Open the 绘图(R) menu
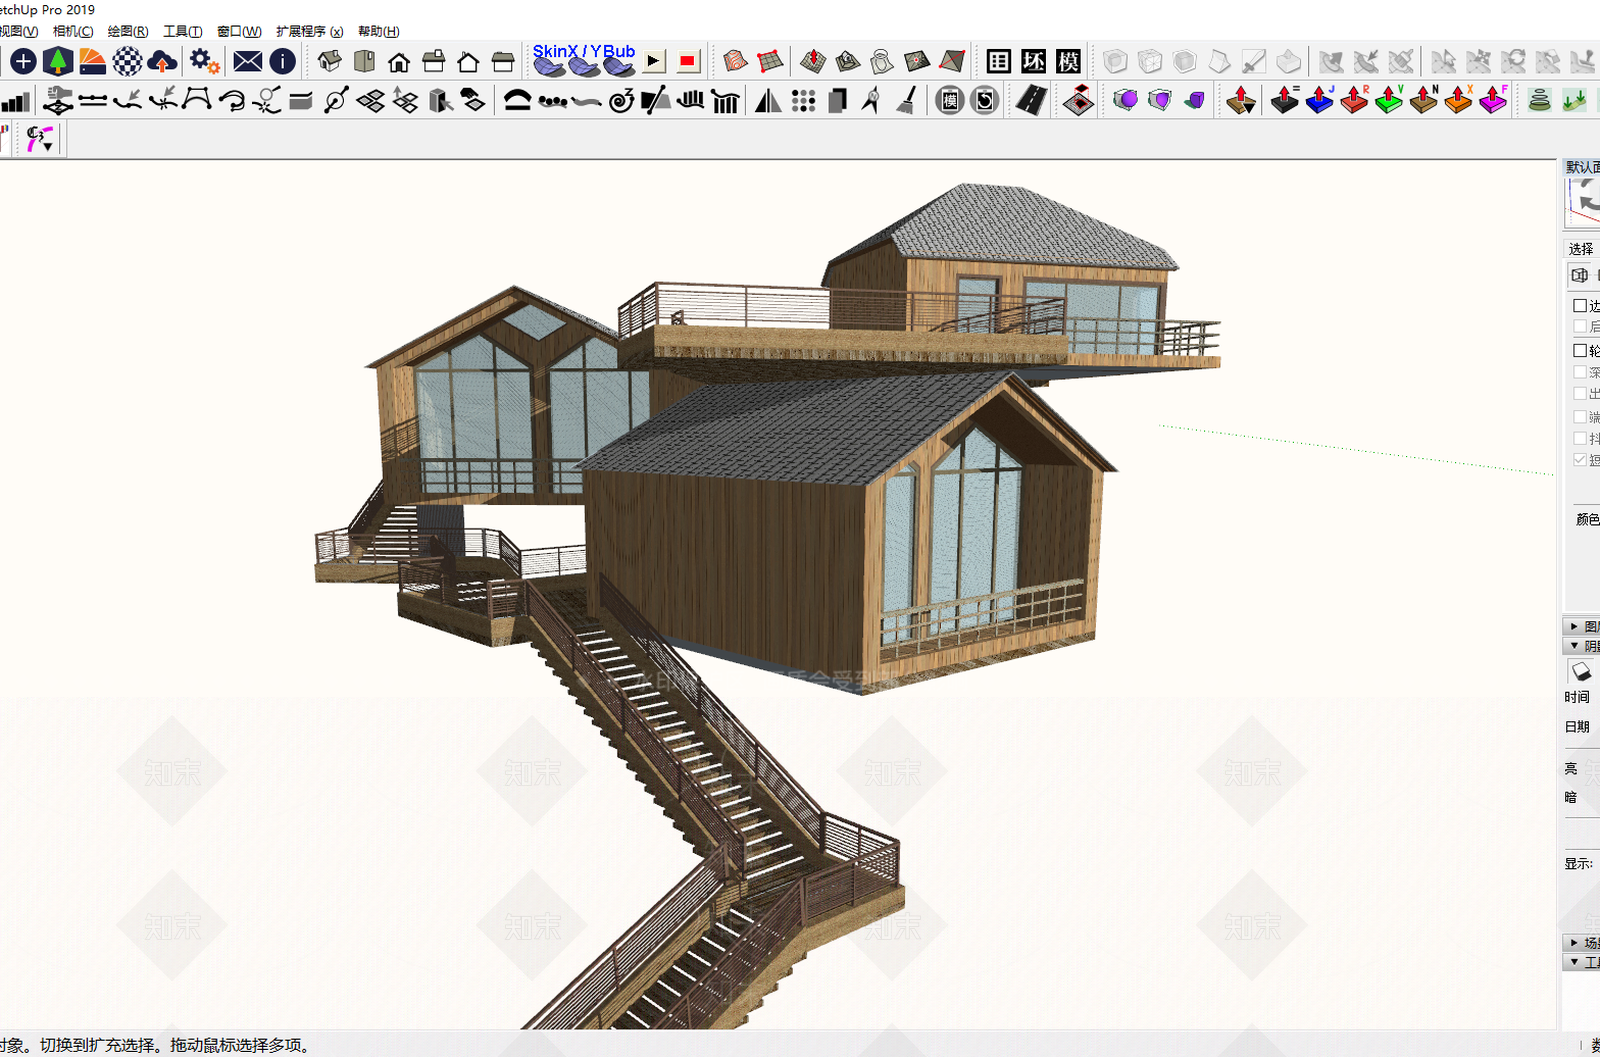The width and height of the screenshot is (1600, 1057). 128,31
